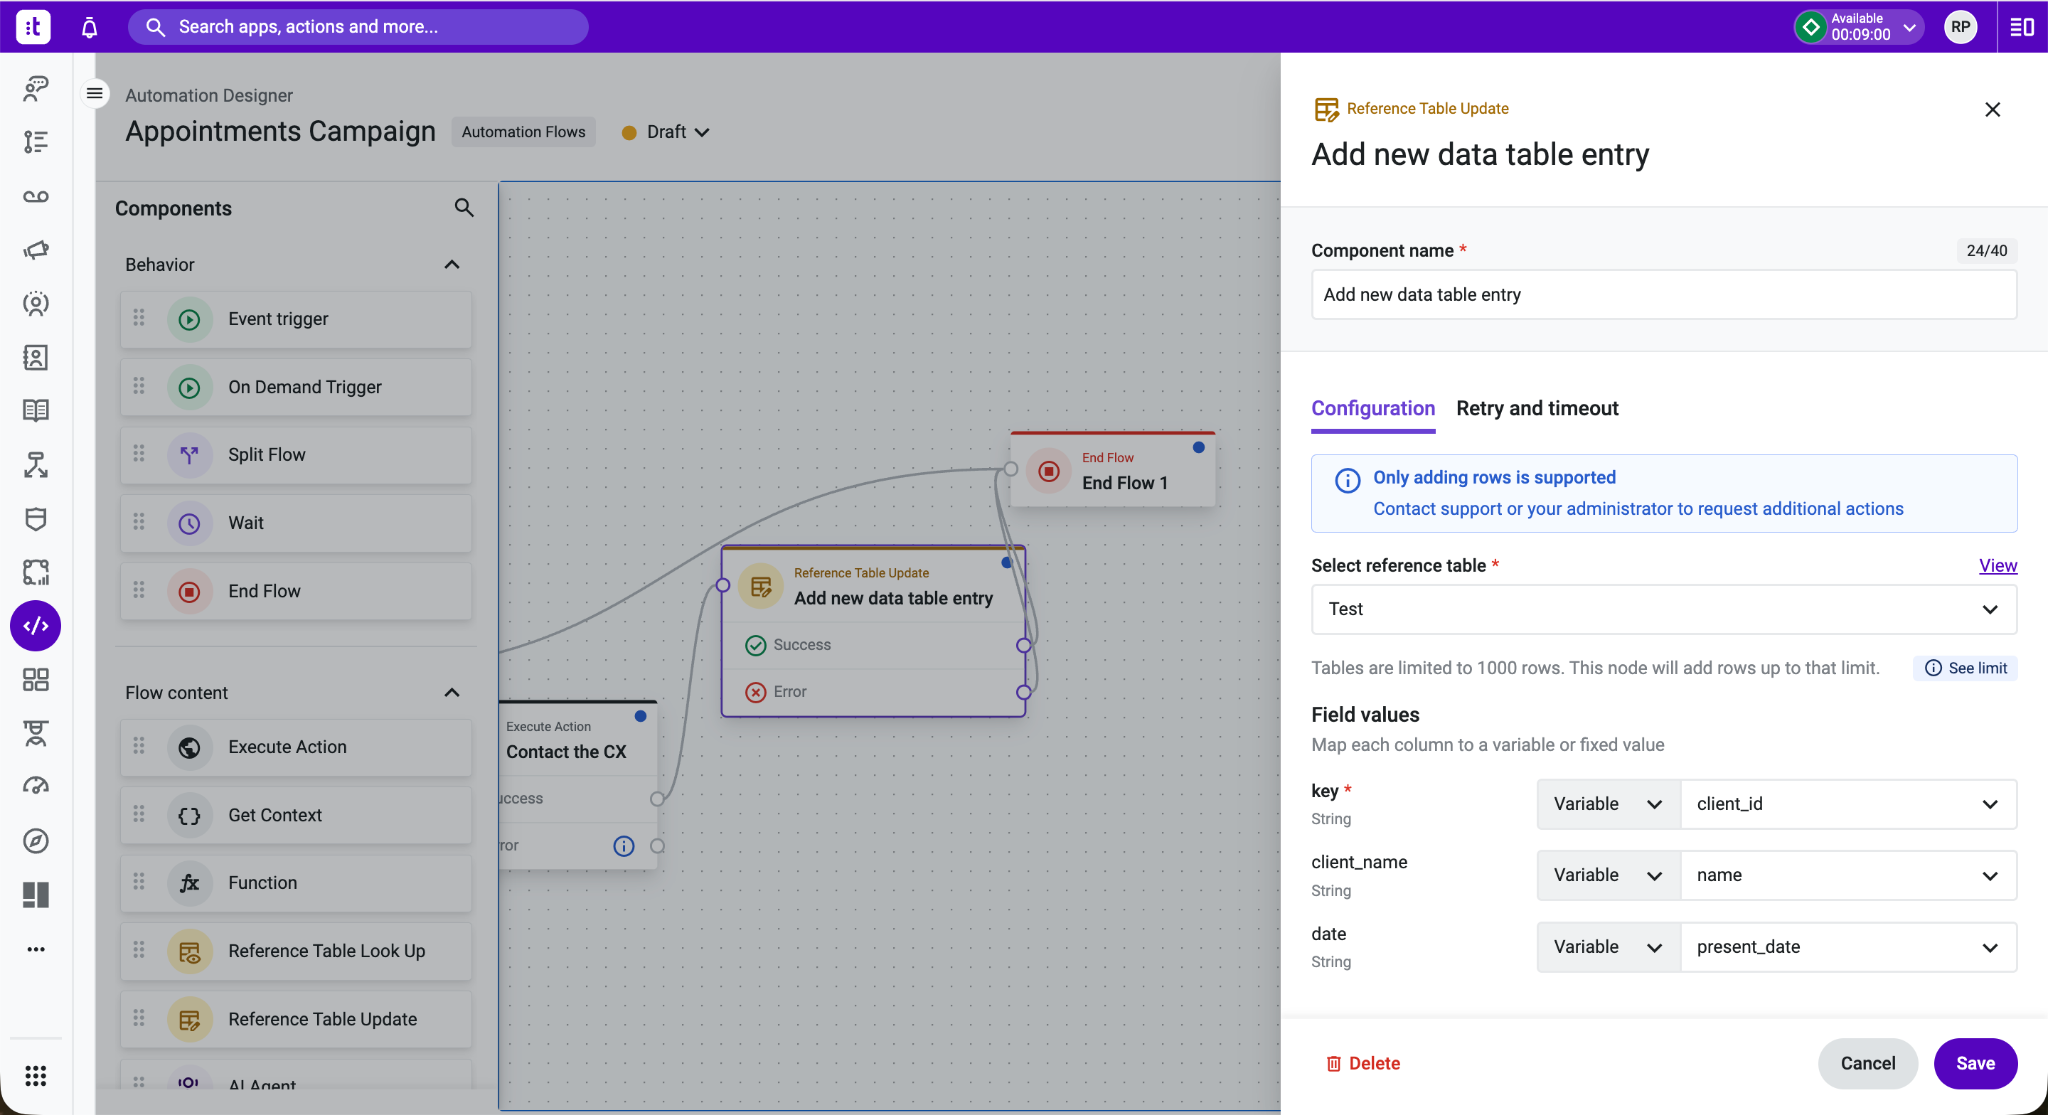2048x1115 pixels.
Task: Open the notifications bell icon
Action: point(89,27)
